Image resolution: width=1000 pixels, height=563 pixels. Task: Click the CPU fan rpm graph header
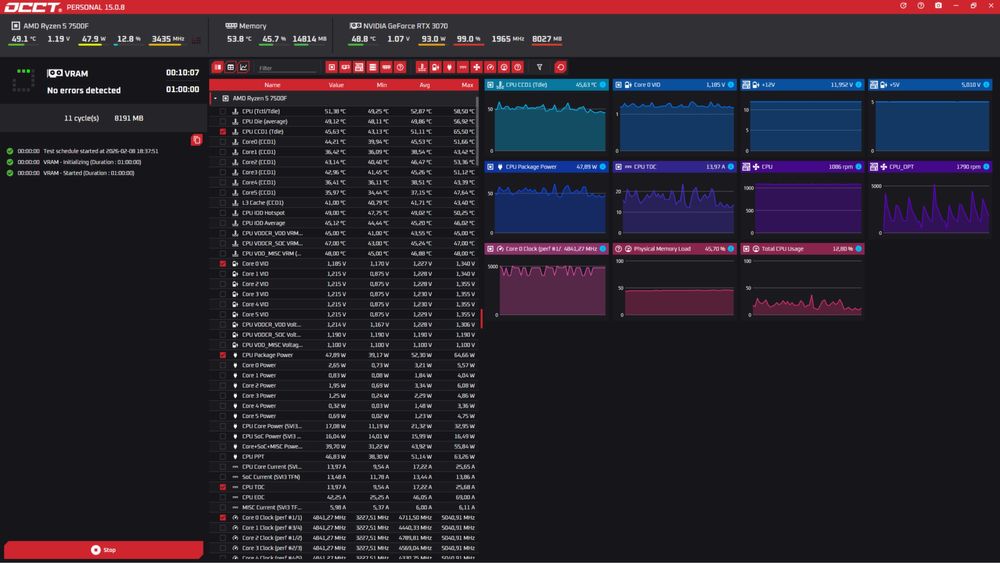[x=802, y=167]
